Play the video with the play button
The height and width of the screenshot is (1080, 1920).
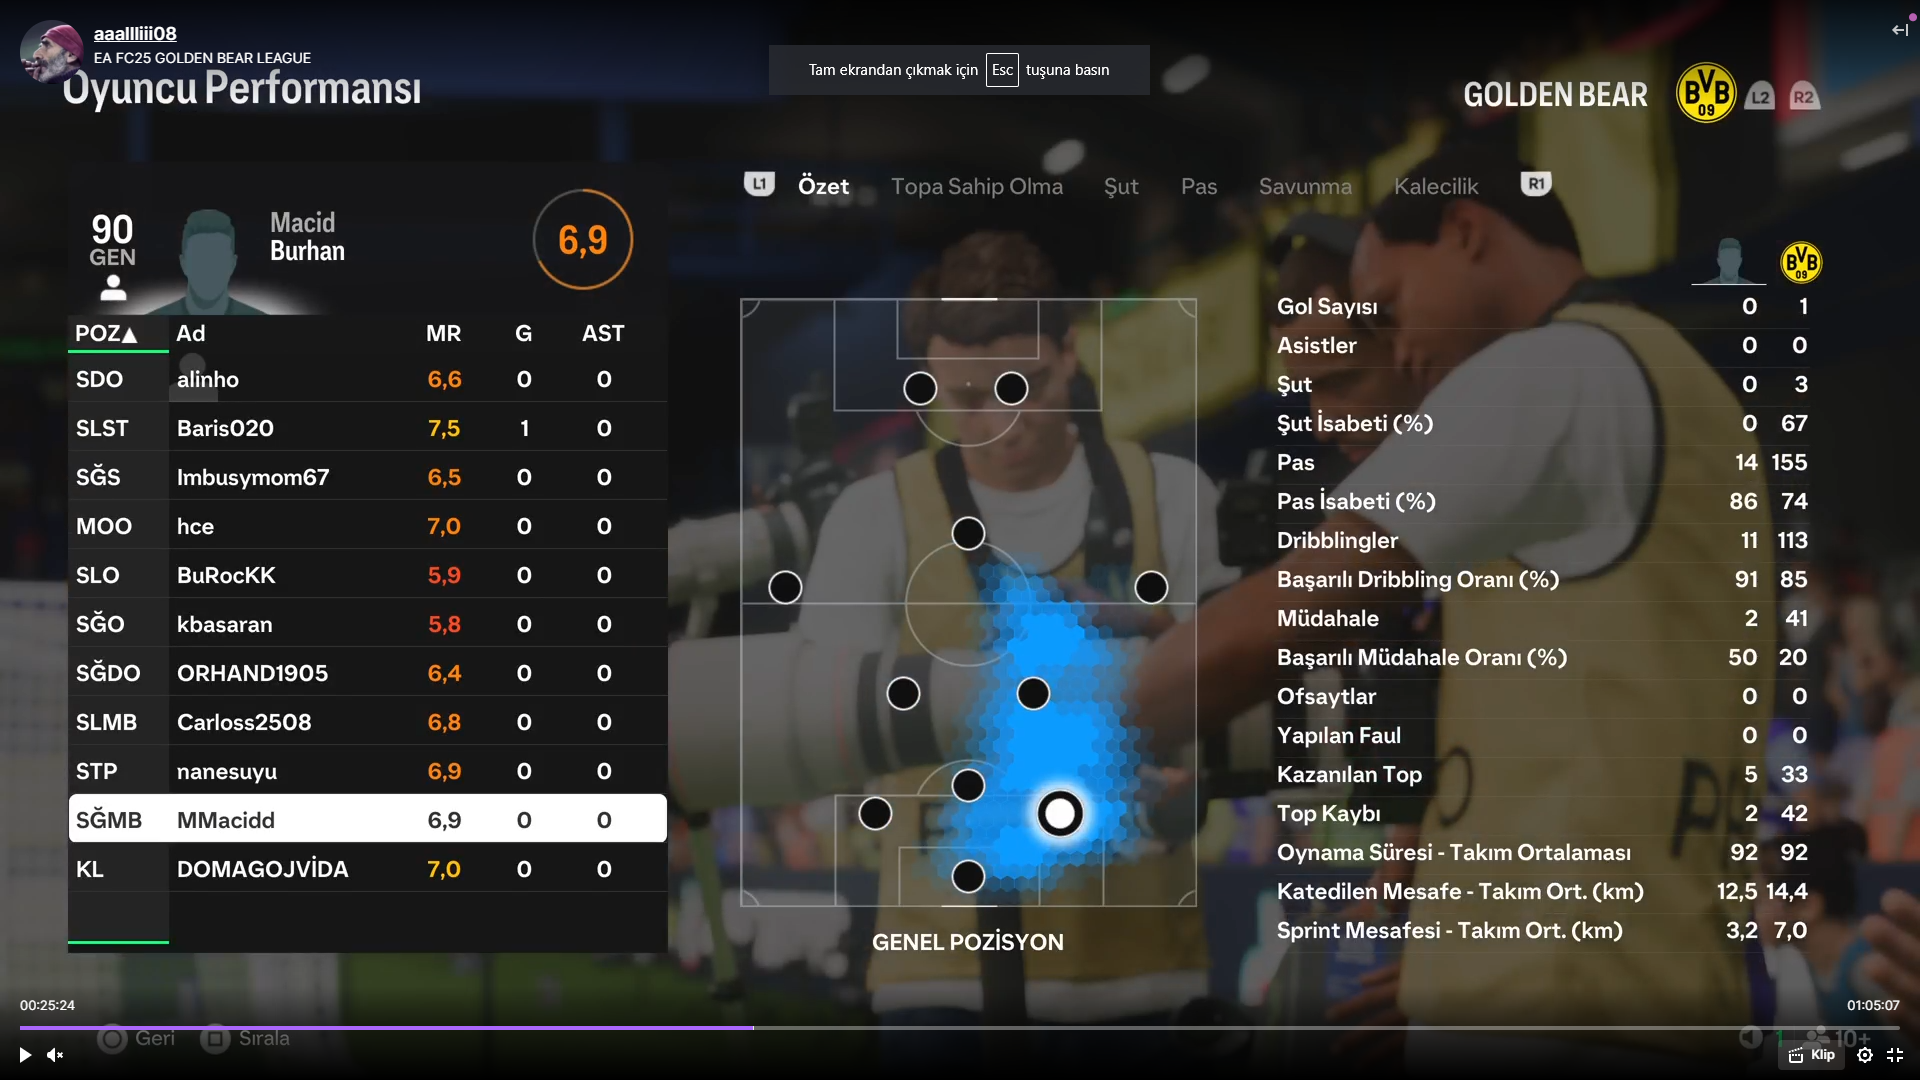pyautogui.click(x=25, y=1055)
